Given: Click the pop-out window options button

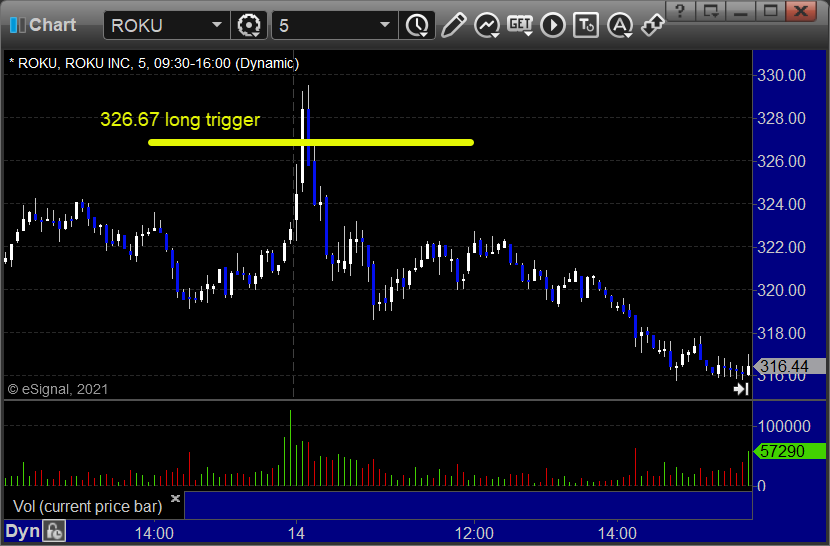Looking at the screenshot, I should tap(710, 11).
